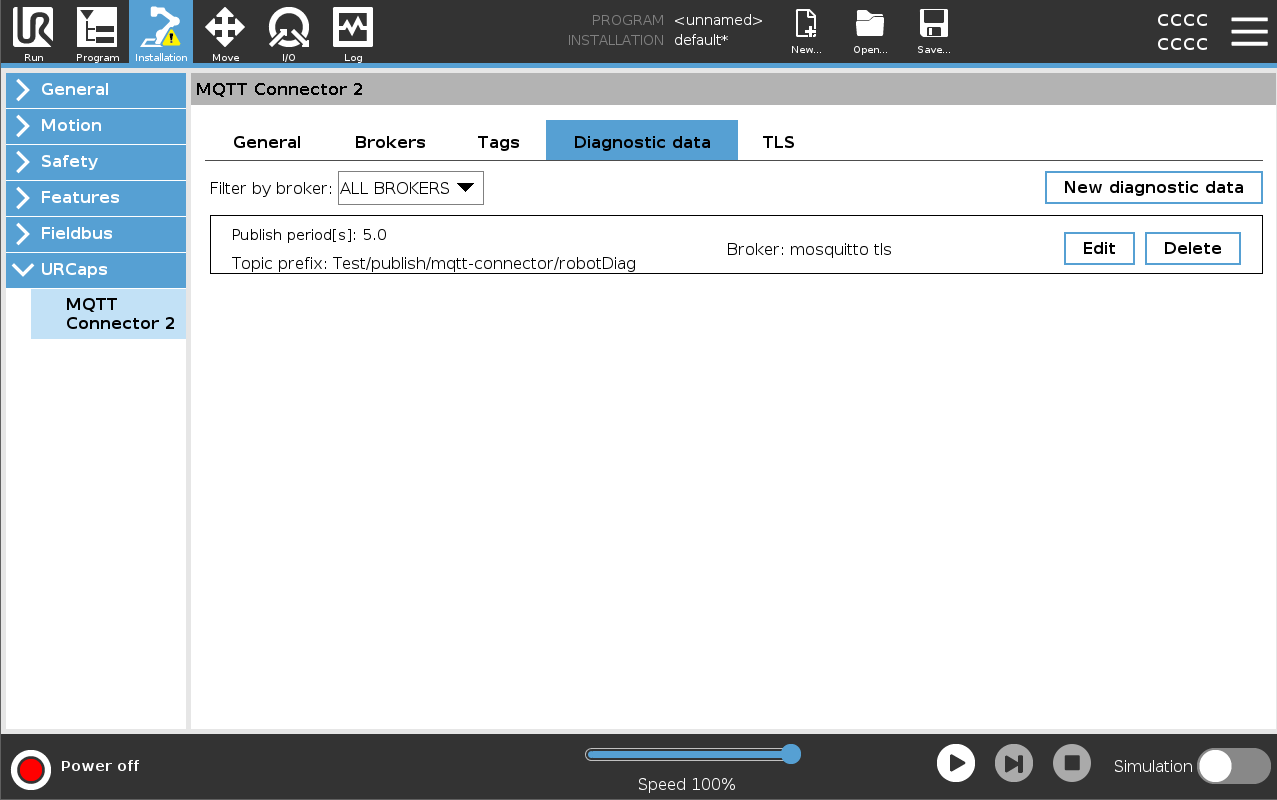Open the Run screen icon

coord(33,32)
